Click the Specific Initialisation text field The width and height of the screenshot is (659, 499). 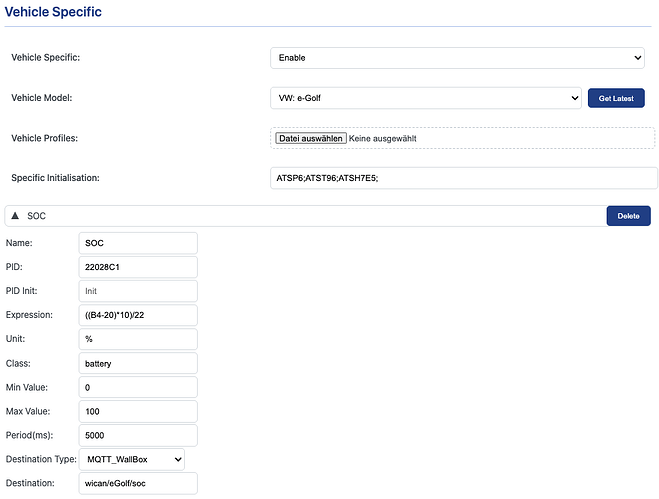point(464,178)
